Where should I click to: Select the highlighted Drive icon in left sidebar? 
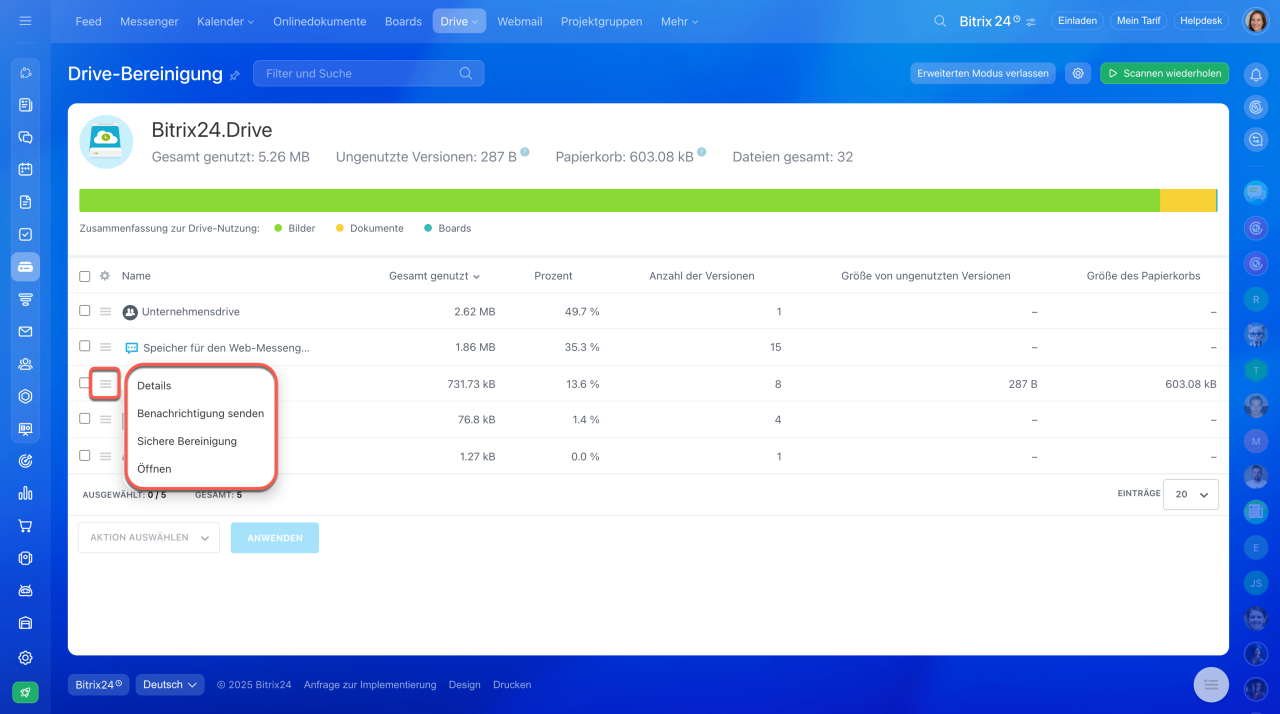coord(26,267)
